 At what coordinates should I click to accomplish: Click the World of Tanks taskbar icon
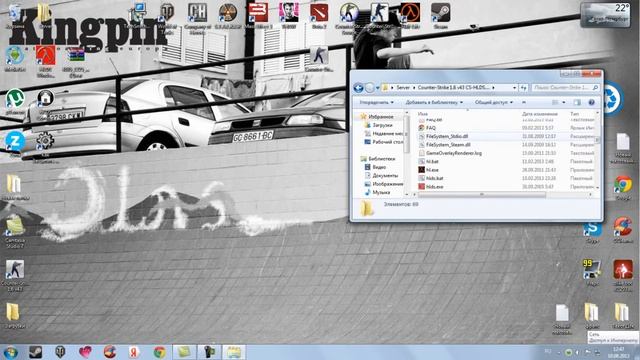[60, 352]
